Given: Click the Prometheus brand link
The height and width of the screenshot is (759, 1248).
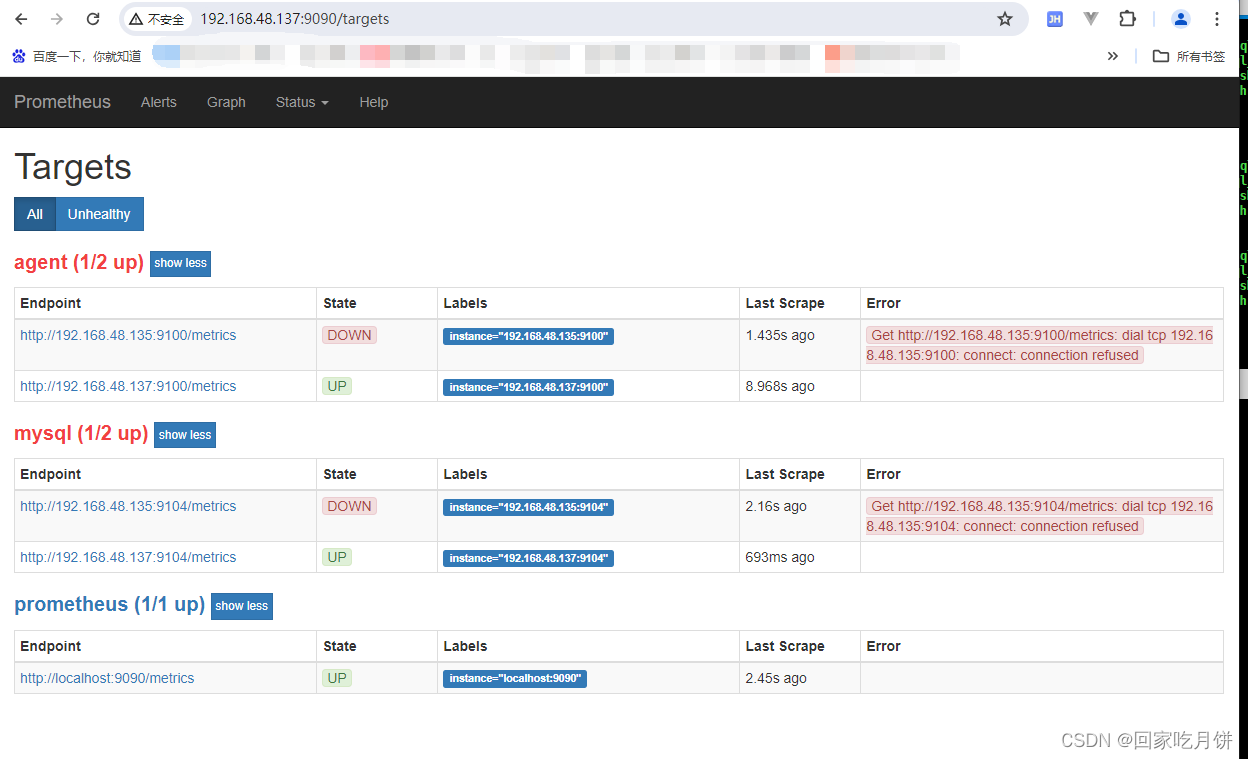Looking at the screenshot, I should tap(62, 102).
